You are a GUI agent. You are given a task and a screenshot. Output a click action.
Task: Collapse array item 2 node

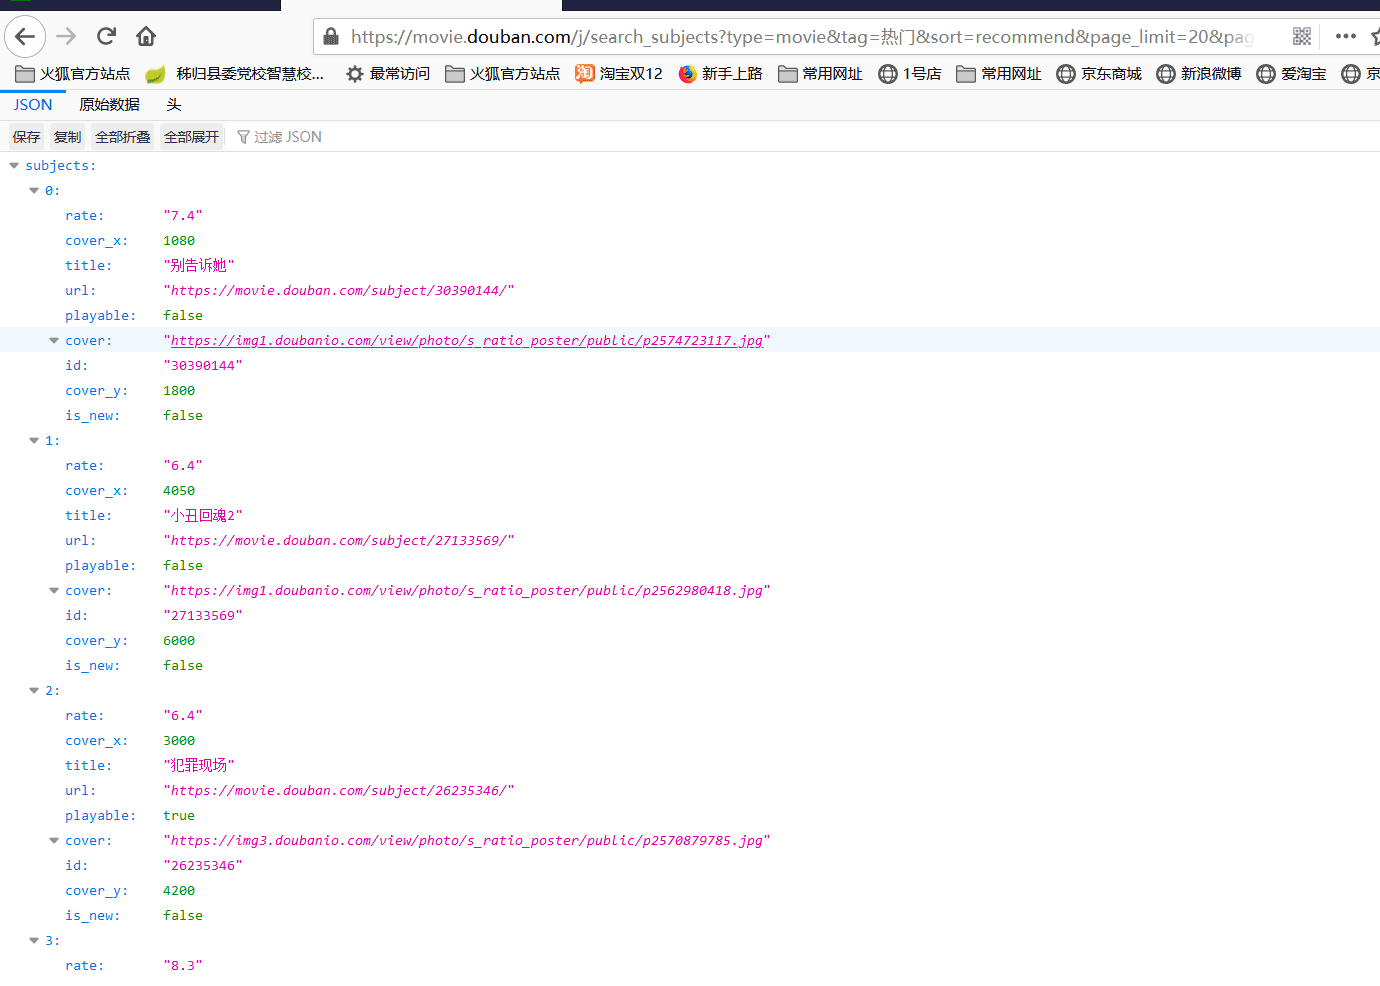coord(34,691)
